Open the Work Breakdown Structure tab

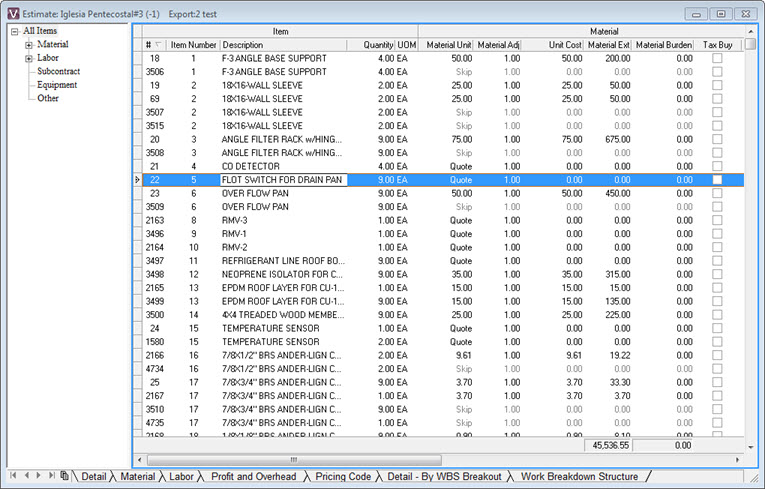(x=579, y=476)
